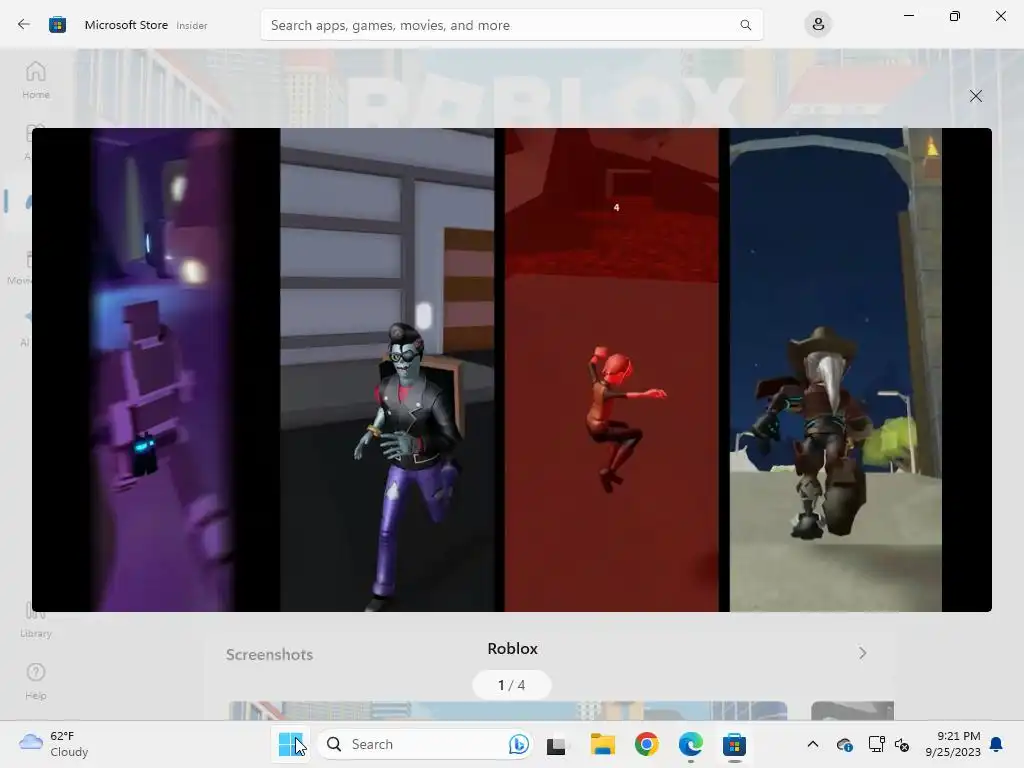Viewport: 1024px width, 768px height.
Task: Switch to Microsoft Store taskbar icon
Action: click(x=734, y=744)
